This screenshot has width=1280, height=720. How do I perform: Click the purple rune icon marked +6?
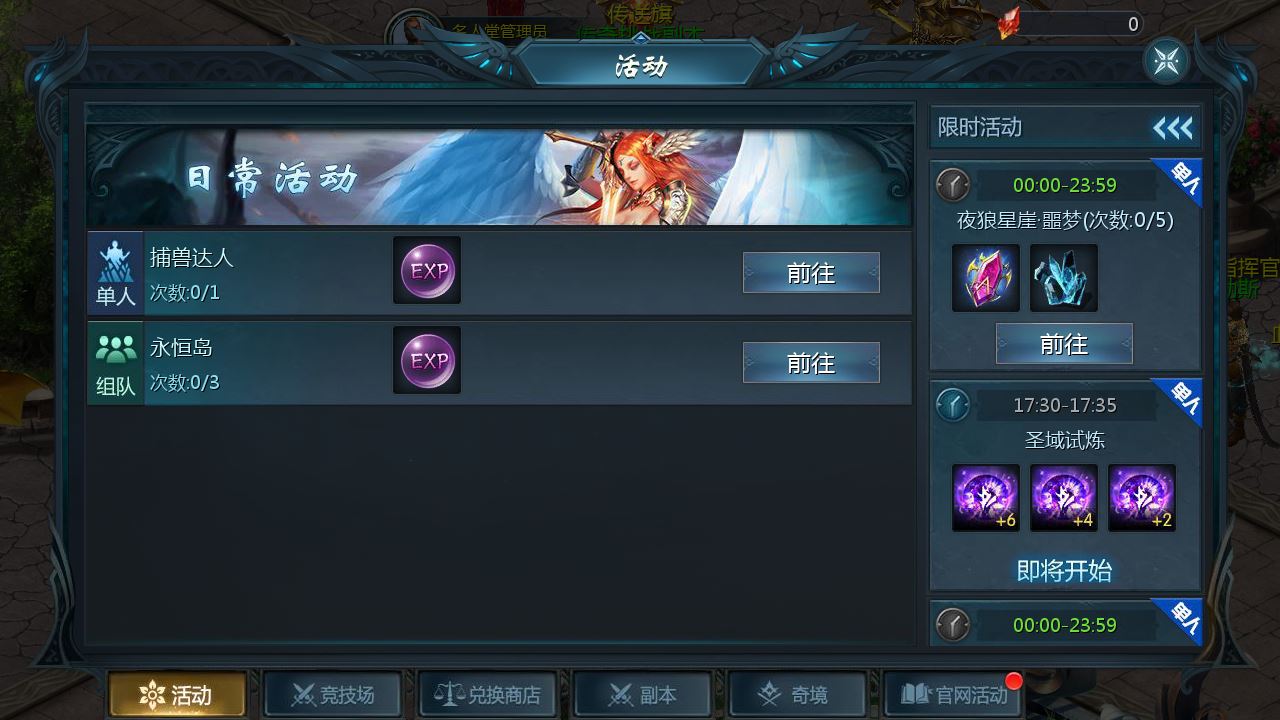coord(986,498)
